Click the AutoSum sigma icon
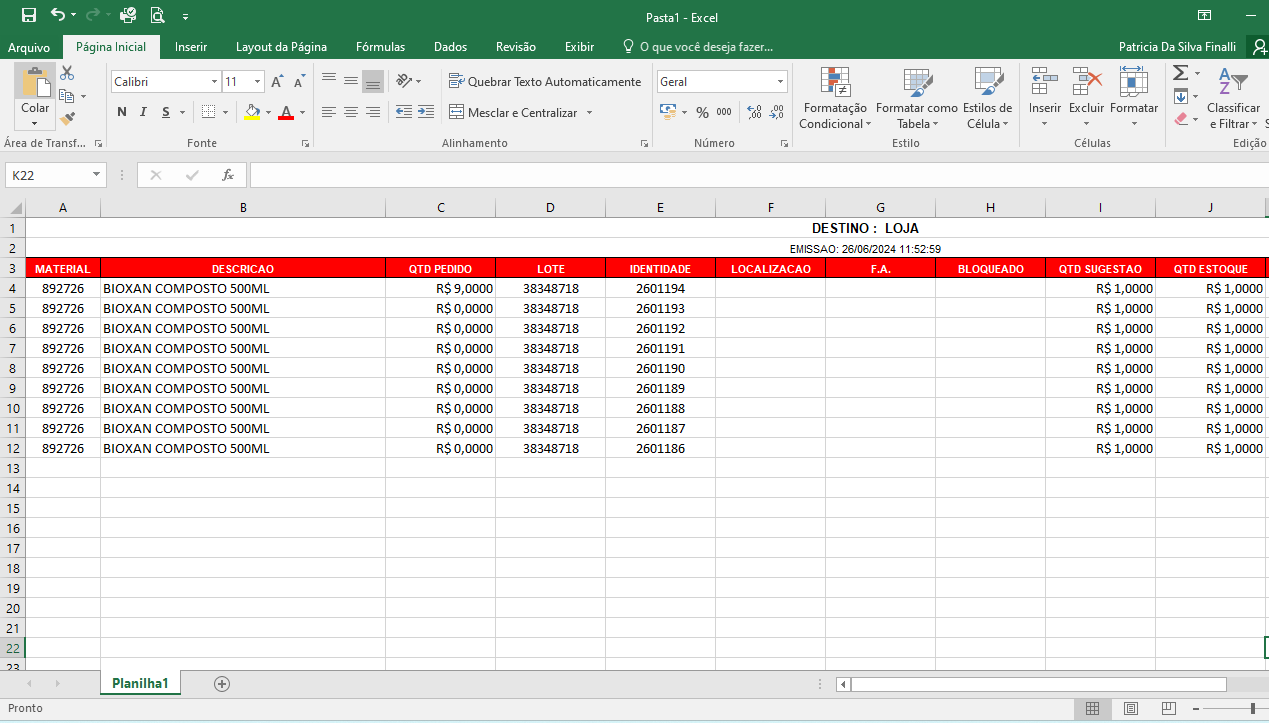The image size is (1269, 723). (1180, 73)
